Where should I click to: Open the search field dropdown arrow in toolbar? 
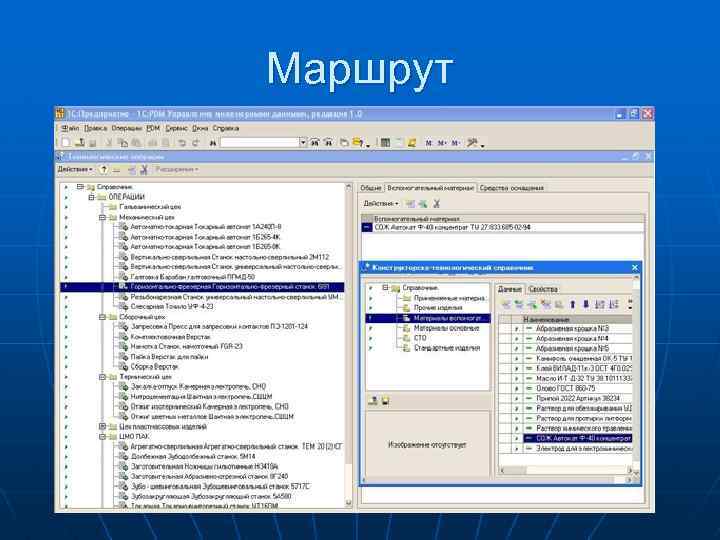(303, 143)
